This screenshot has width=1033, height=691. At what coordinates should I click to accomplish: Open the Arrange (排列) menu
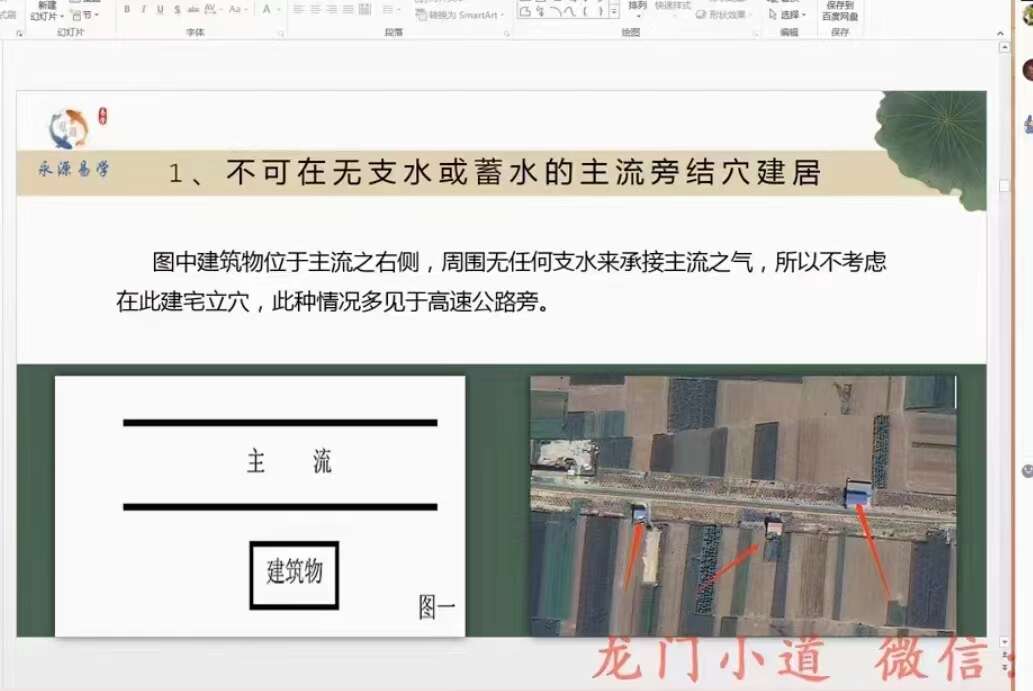coord(637,8)
